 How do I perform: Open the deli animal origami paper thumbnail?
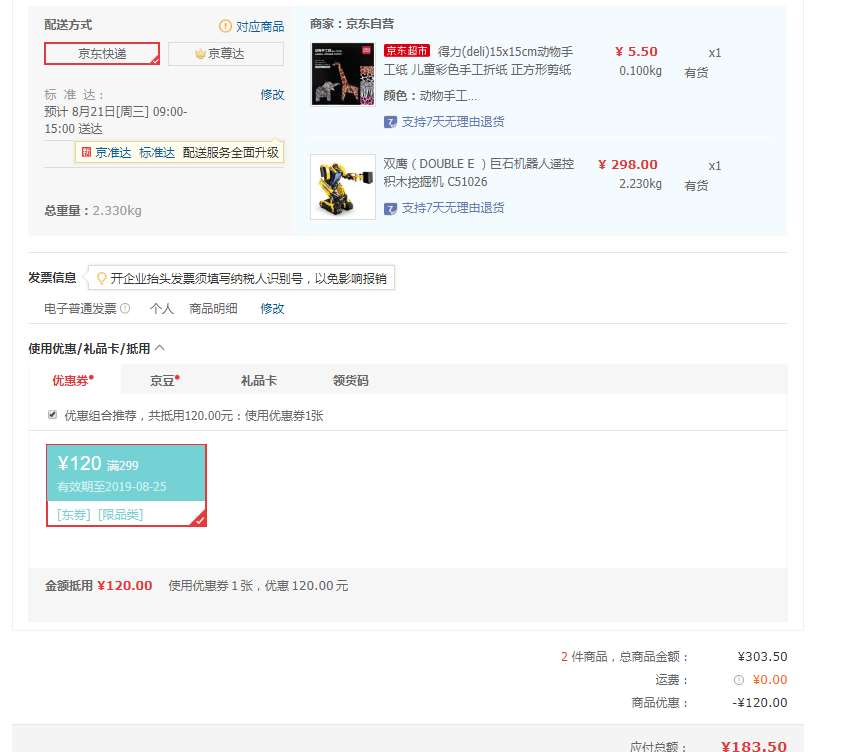[x=343, y=74]
